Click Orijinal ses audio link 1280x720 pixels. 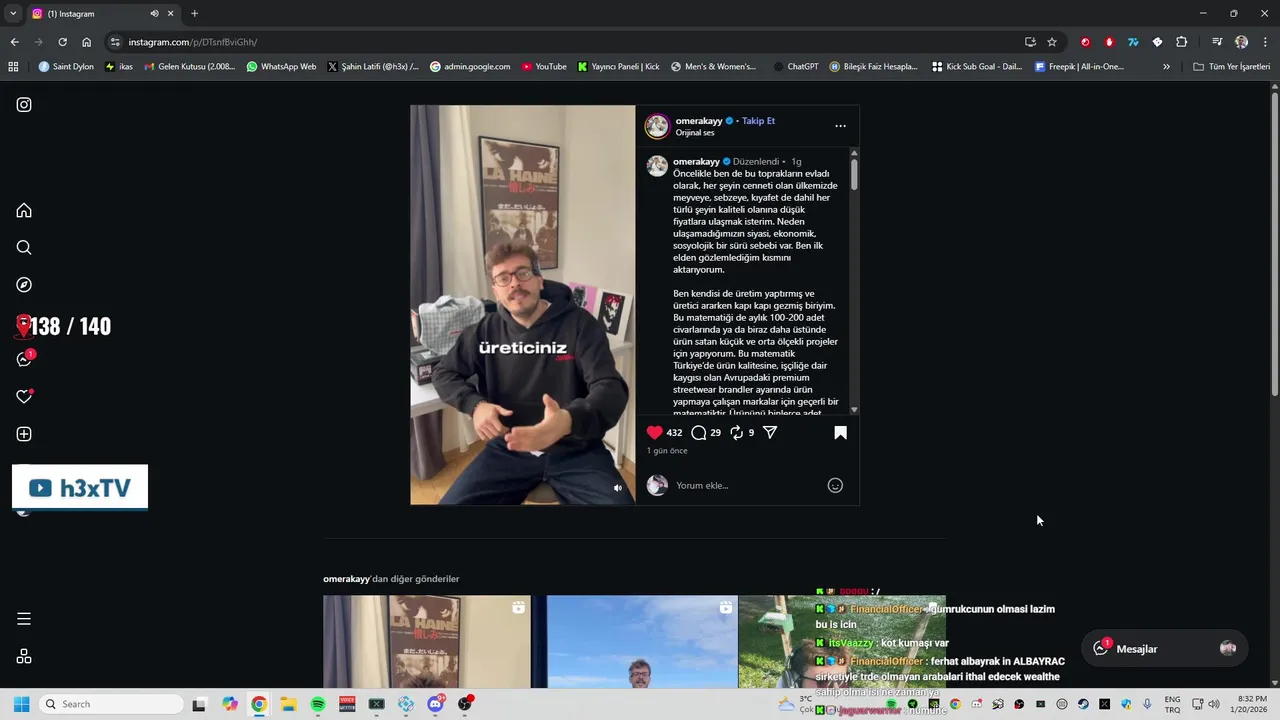[695, 133]
